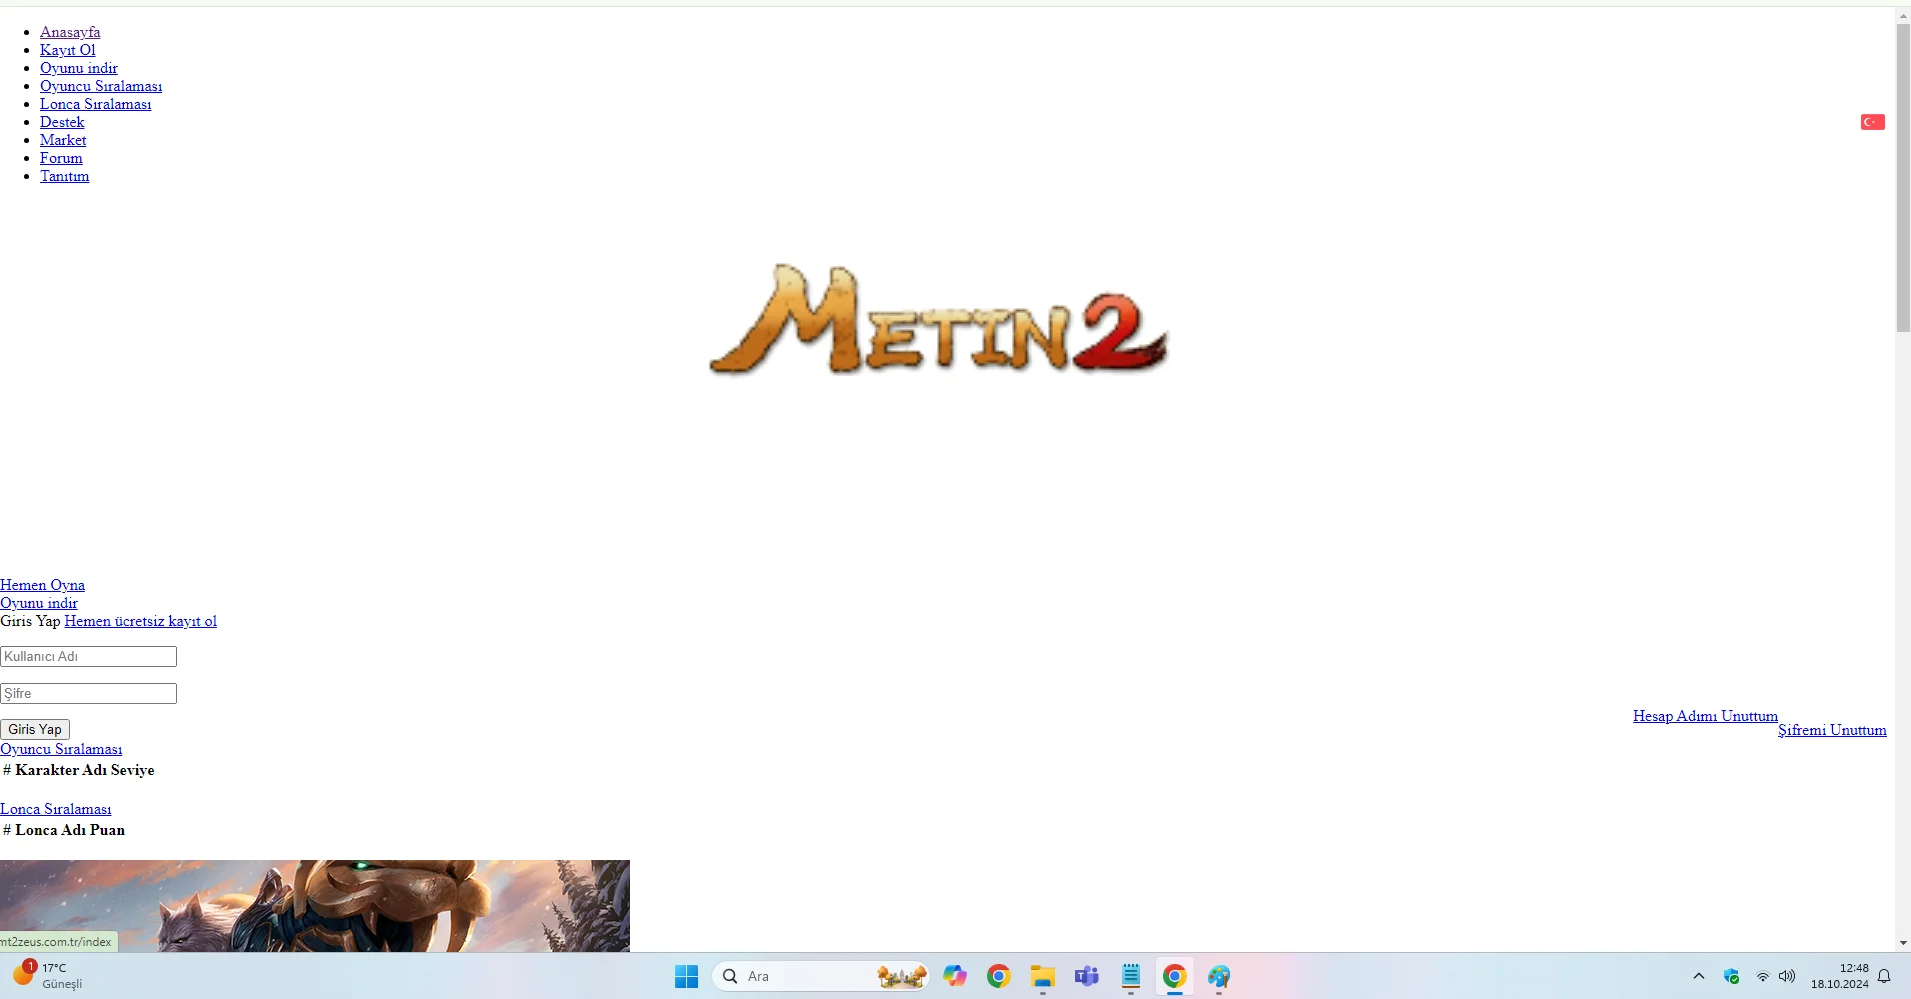The width and height of the screenshot is (1911, 999).
Task: Open the notification bell
Action: pyautogui.click(x=1884, y=976)
